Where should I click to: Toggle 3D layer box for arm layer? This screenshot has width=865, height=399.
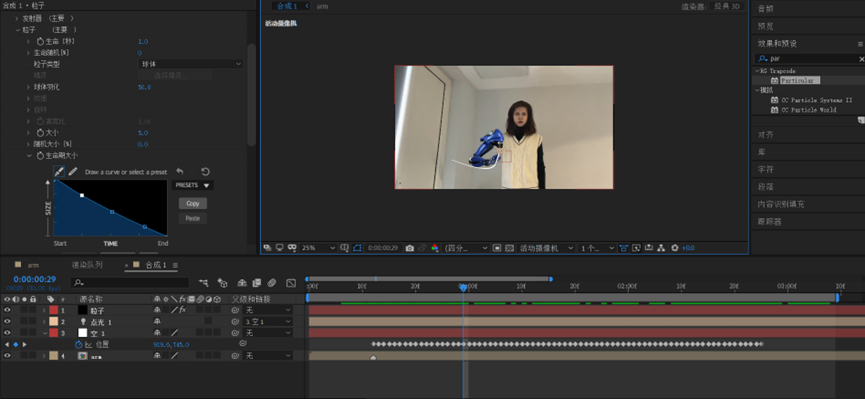coord(217,356)
